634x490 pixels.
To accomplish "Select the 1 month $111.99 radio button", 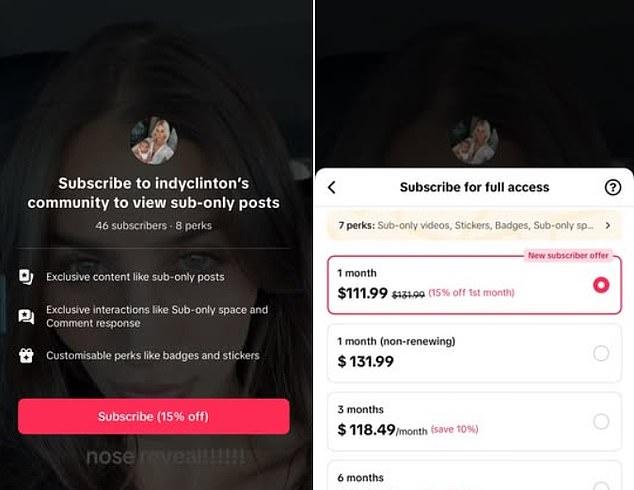I will (601, 285).
